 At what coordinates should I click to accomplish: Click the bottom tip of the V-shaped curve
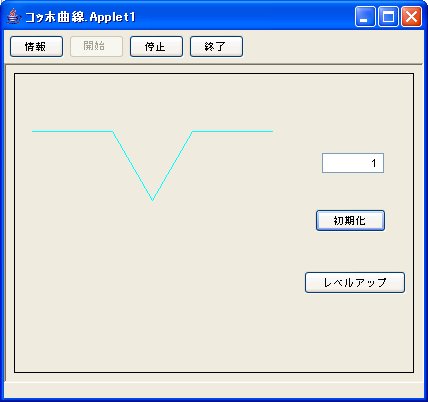tap(153, 200)
